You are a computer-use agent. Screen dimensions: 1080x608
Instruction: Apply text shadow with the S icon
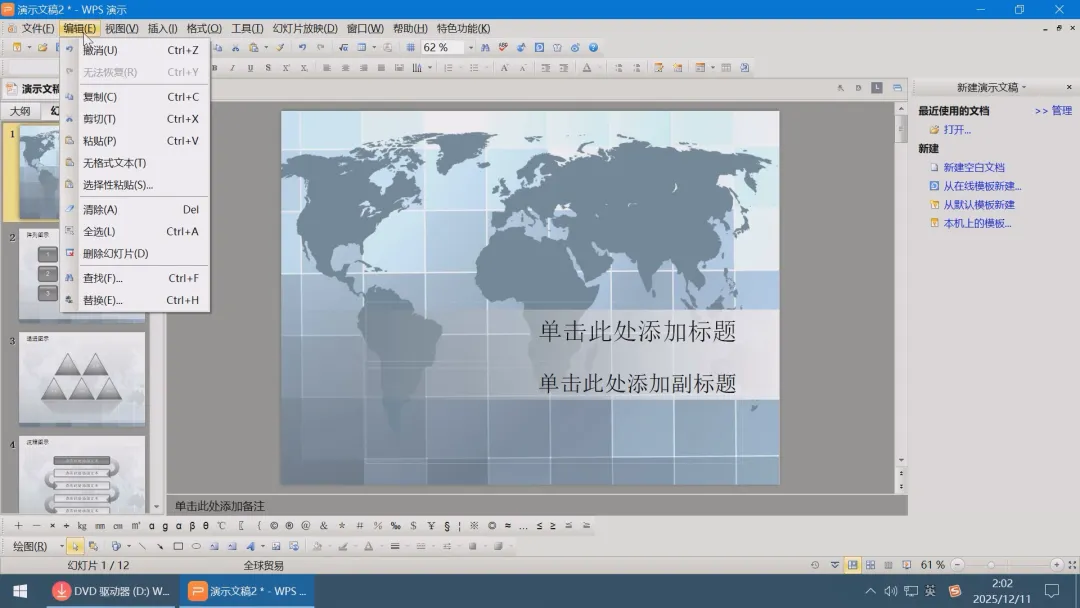[268, 67]
